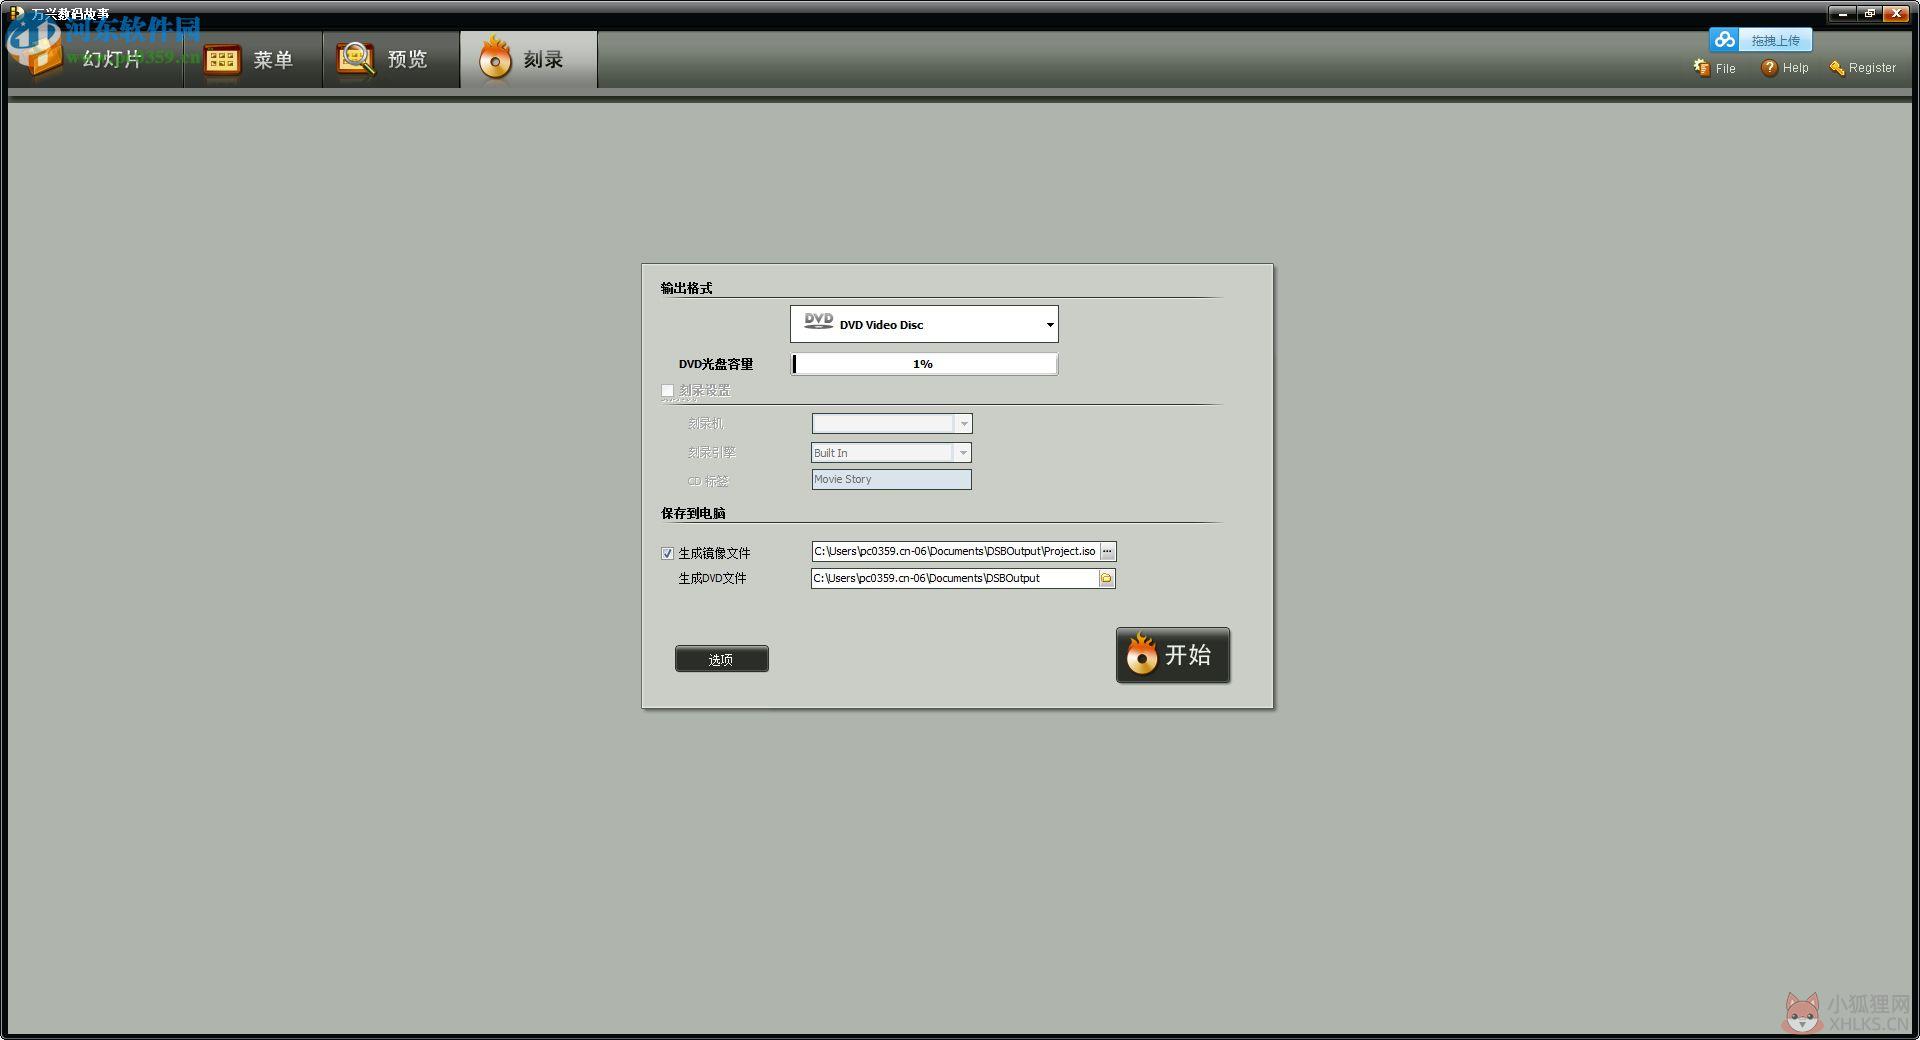This screenshot has height=1040, width=1920.
Task: Select the 刻录 burn tab
Action: pyautogui.click(x=529, y=59)
